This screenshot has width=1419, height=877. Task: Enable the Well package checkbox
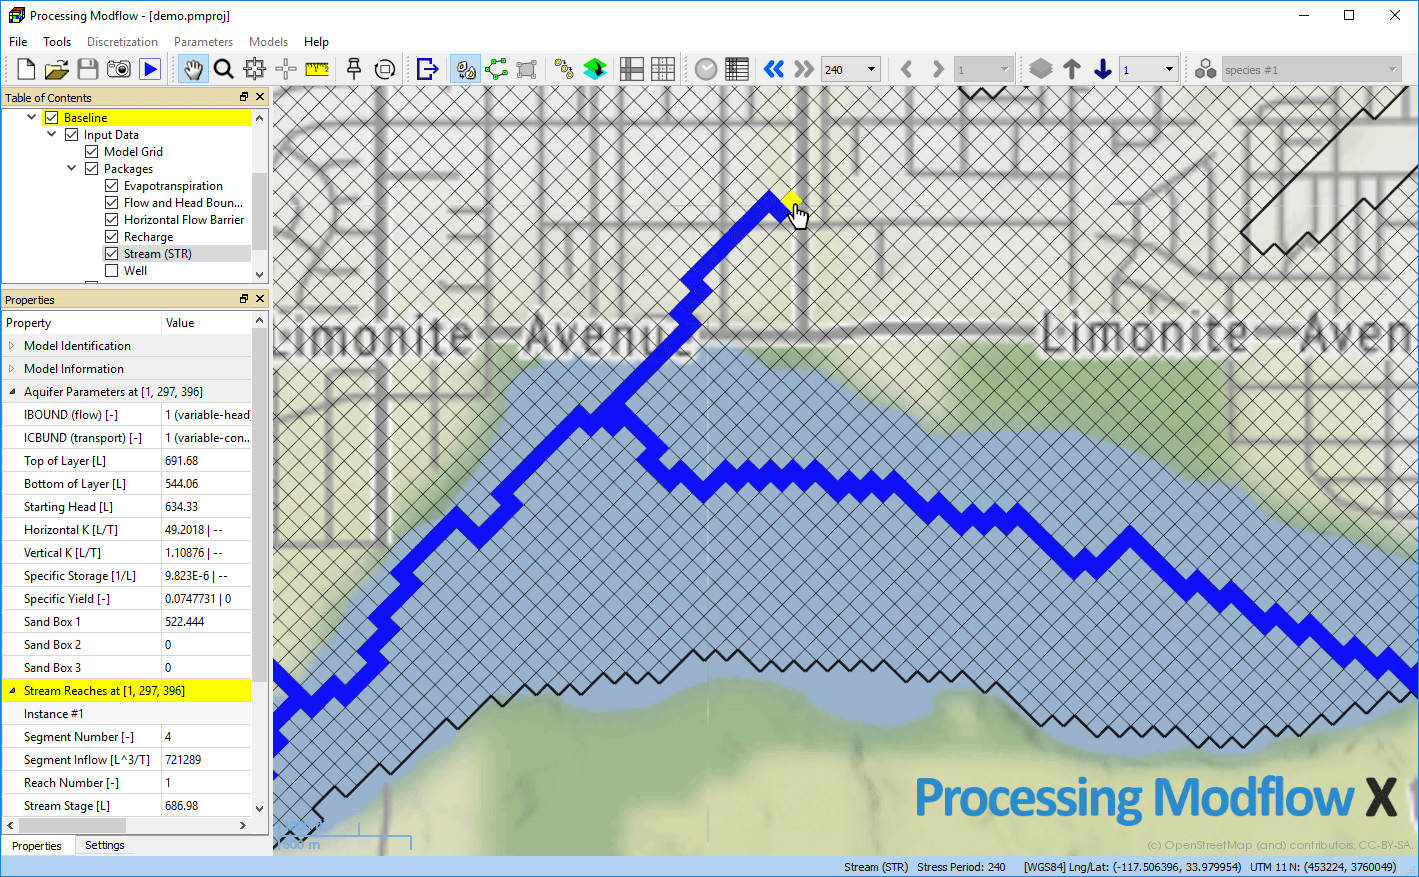112,271
